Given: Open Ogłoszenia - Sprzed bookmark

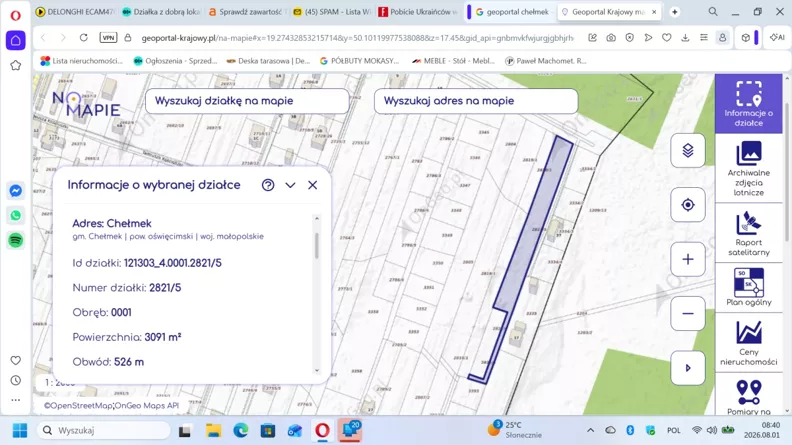Looking at the screenshot, I should (x=175, y=61).
